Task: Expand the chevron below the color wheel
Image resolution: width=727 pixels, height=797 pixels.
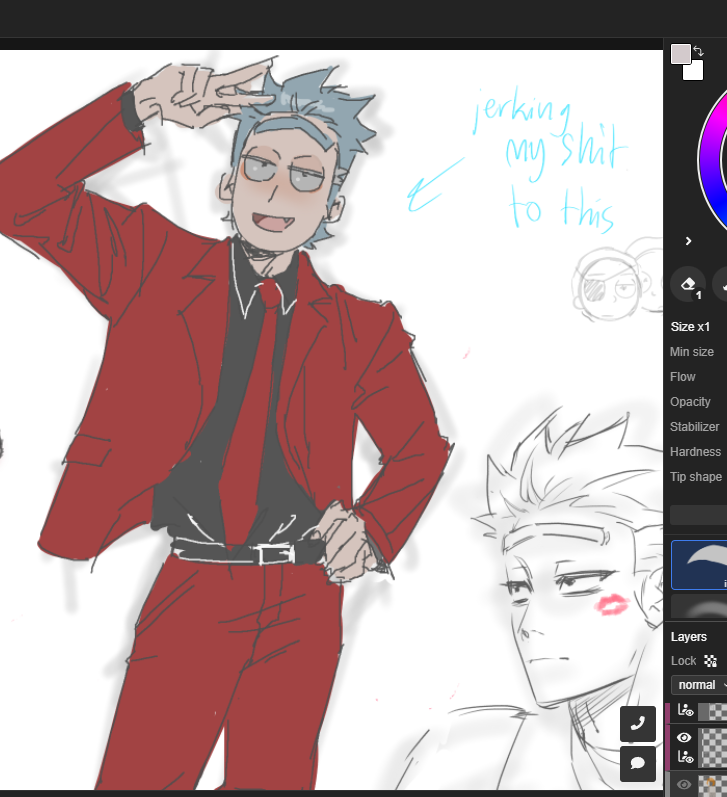Action: (688, 241)
